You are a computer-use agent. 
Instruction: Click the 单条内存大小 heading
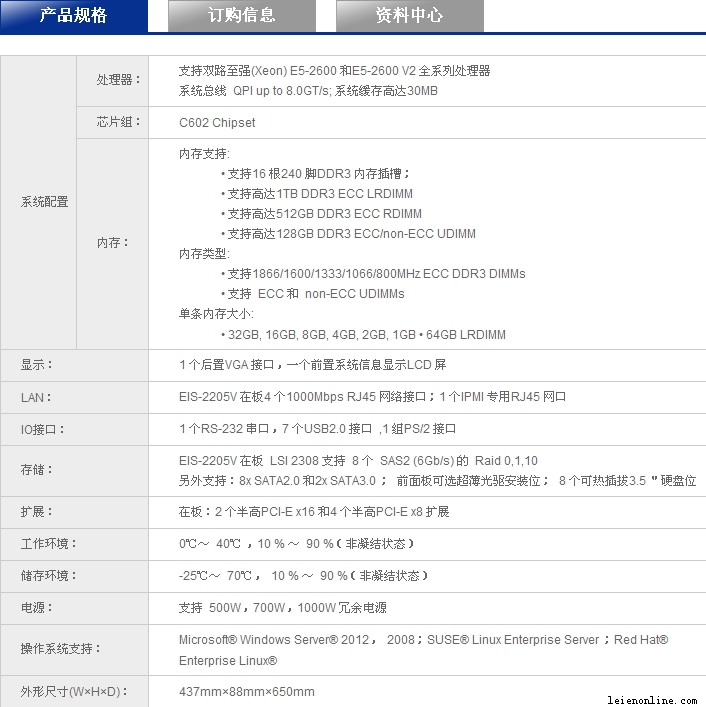216,314
